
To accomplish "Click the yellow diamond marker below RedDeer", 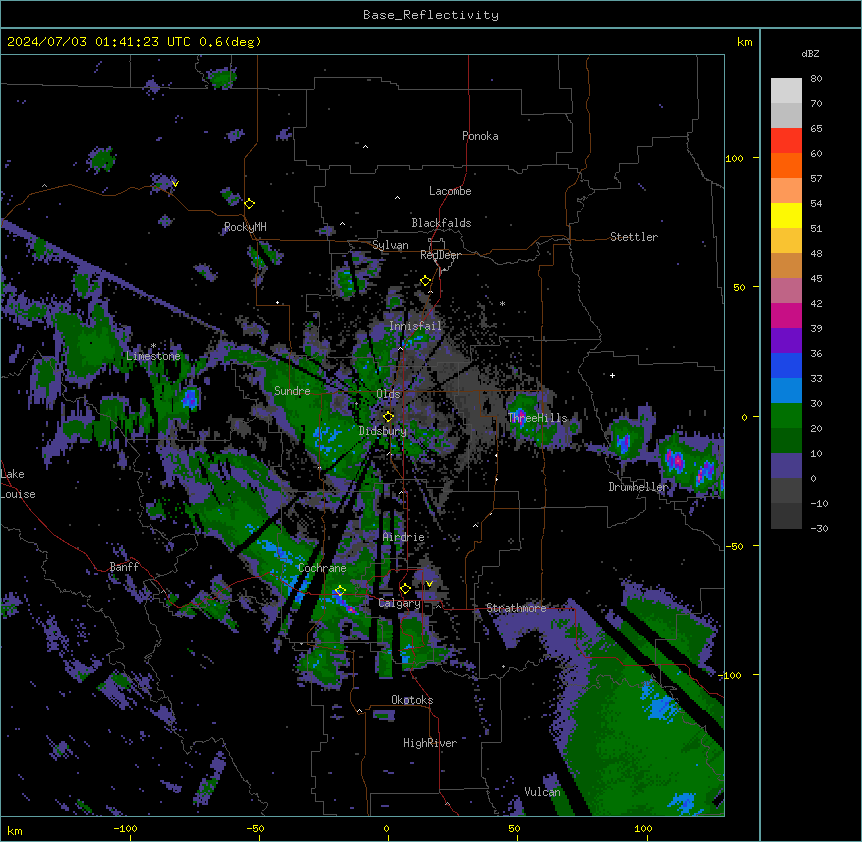I will tap(426, 281).
